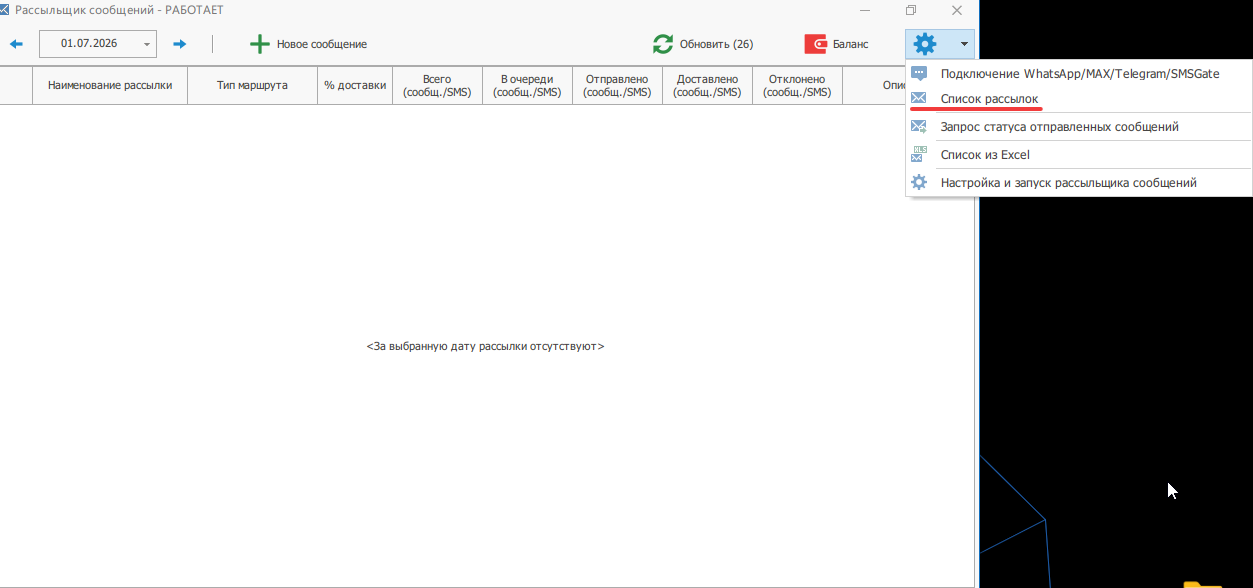Click the Доставлено (сообщ./SMS) column header
This screenshot has width=1253, height=588.
pyautogui.click(x=707, y=86)
